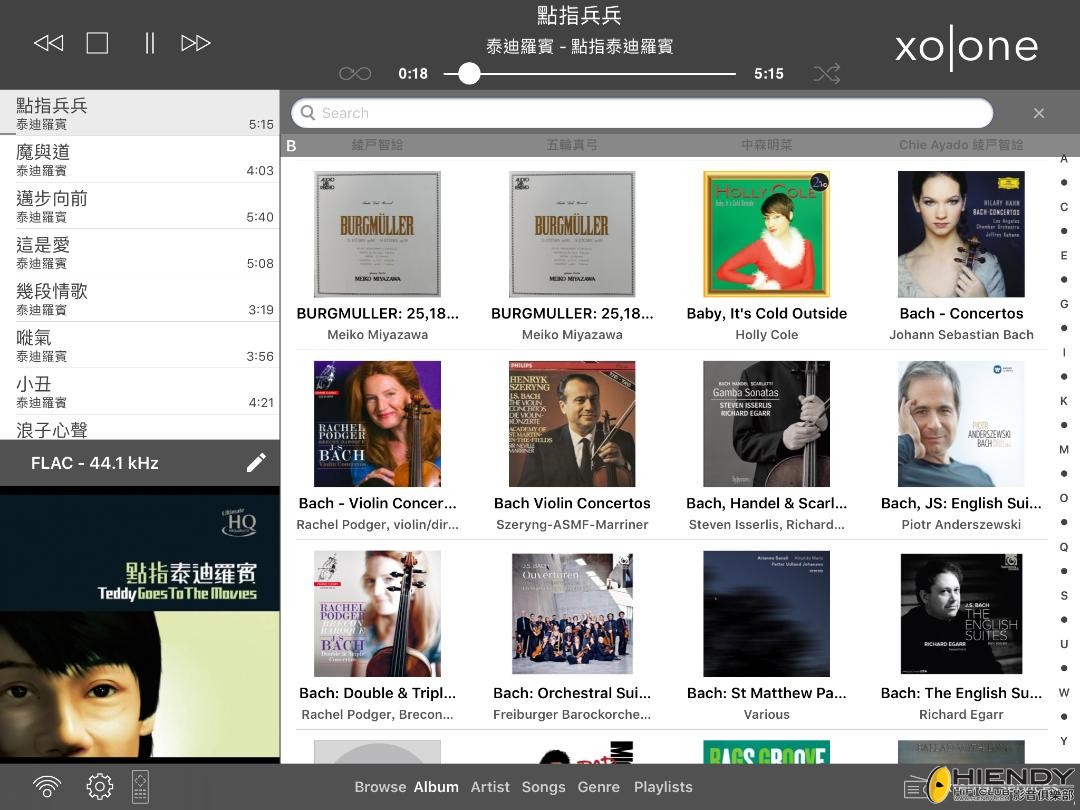Jump to letter O in the index
The image size is (1080, 810).
[x=1064, y=498]
